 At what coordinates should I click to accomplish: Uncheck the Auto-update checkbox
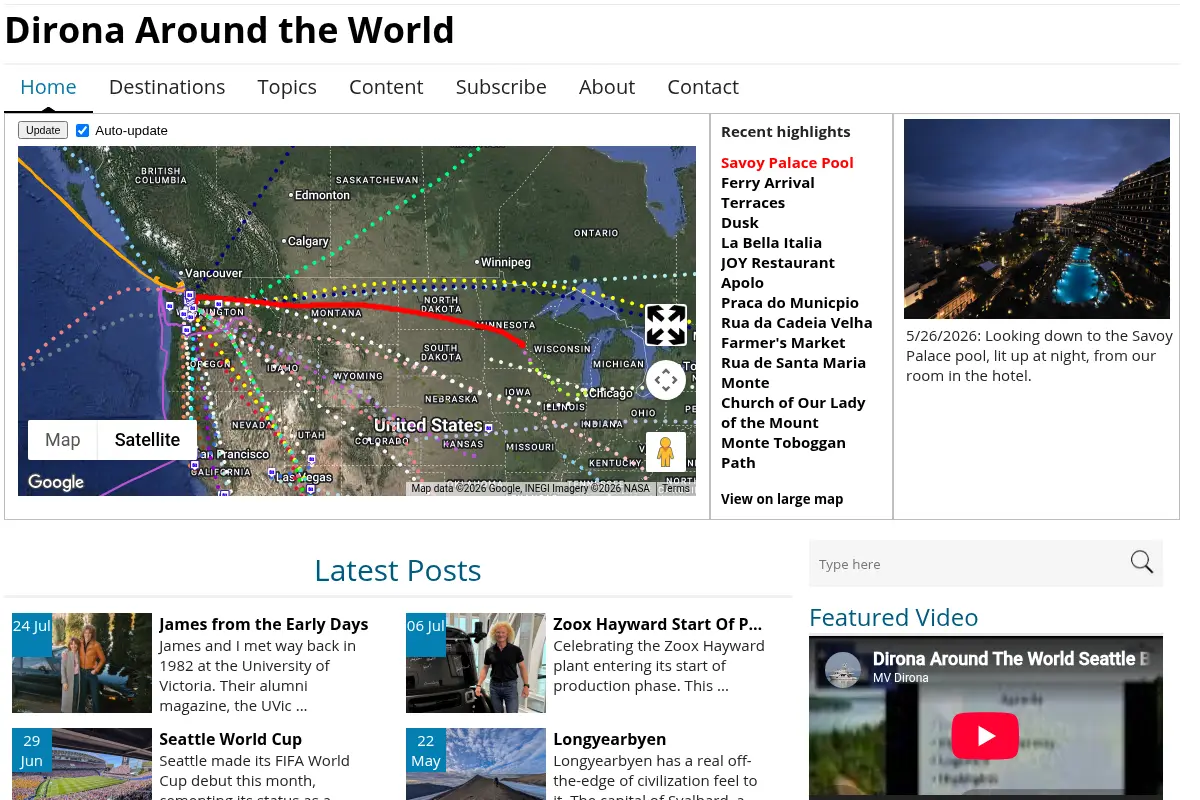click(83, 131)
